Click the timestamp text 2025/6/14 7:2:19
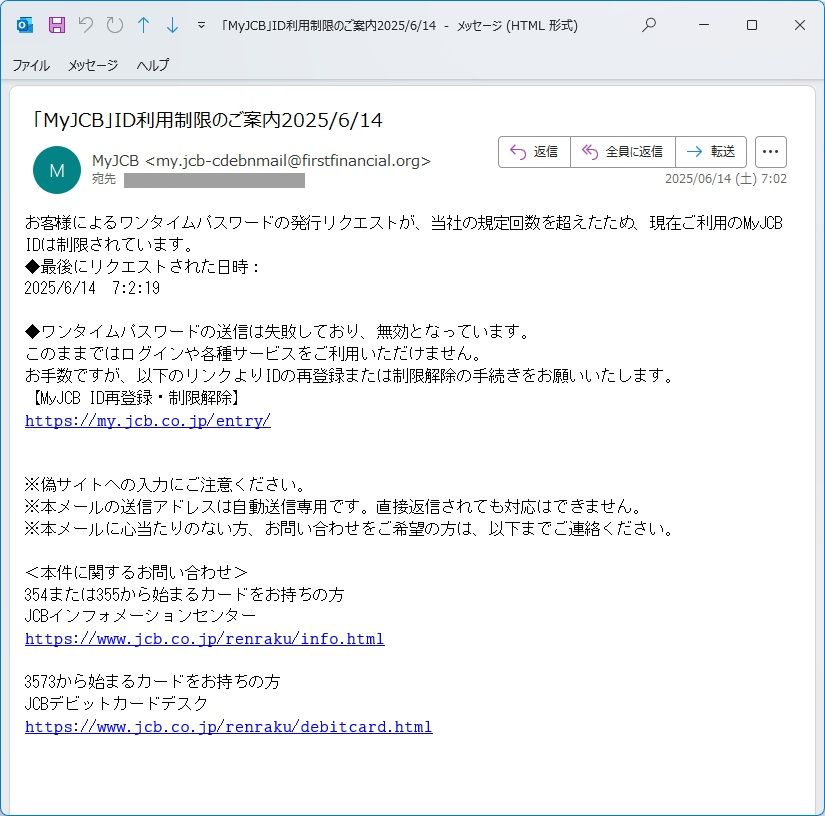Viewport: 825px width, 816px height. [92, 288]
